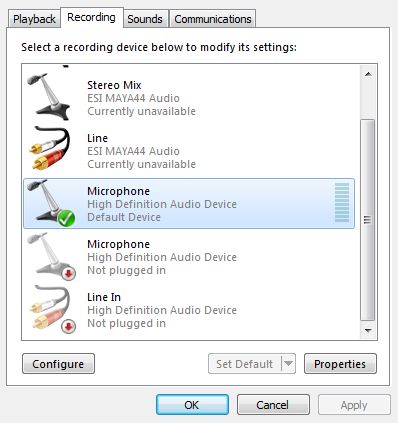The image size is (398, 423).
Task: Click the vertical scrollbar thumb
Action: (368, 220)
